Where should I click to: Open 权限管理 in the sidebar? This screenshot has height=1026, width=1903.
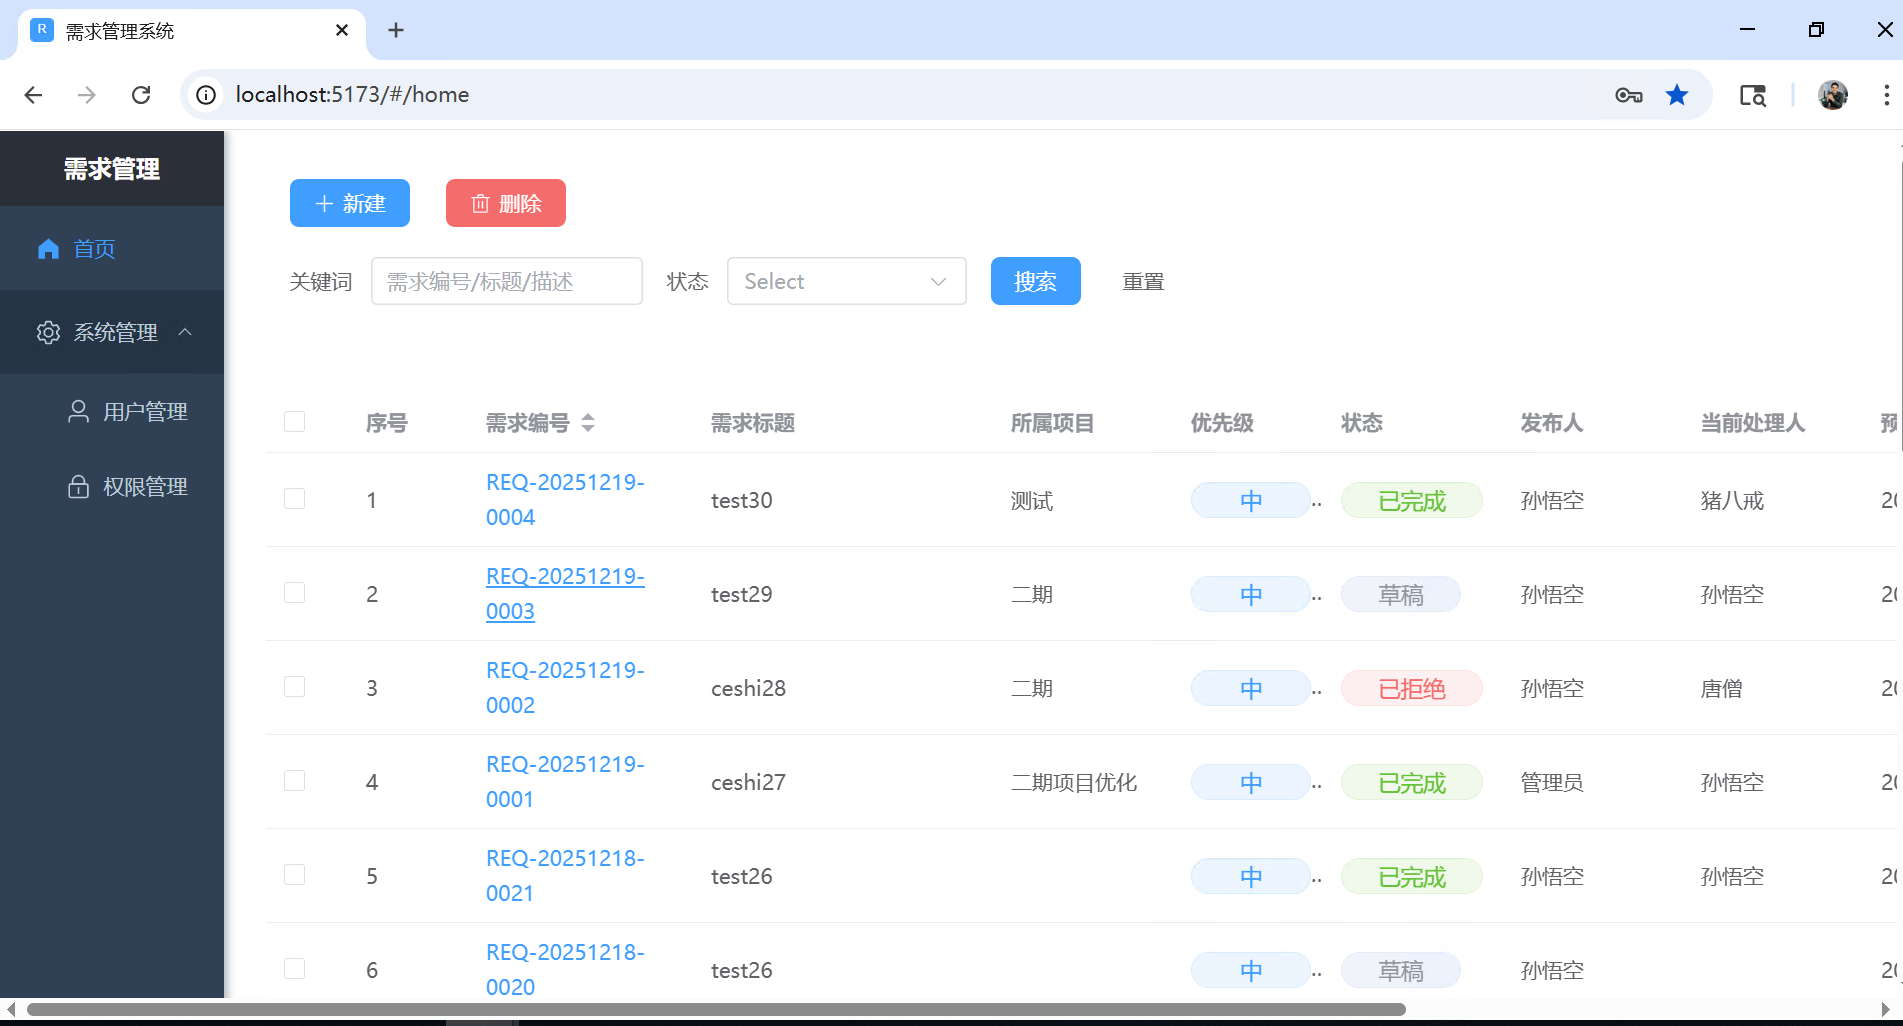click(112, 486)
